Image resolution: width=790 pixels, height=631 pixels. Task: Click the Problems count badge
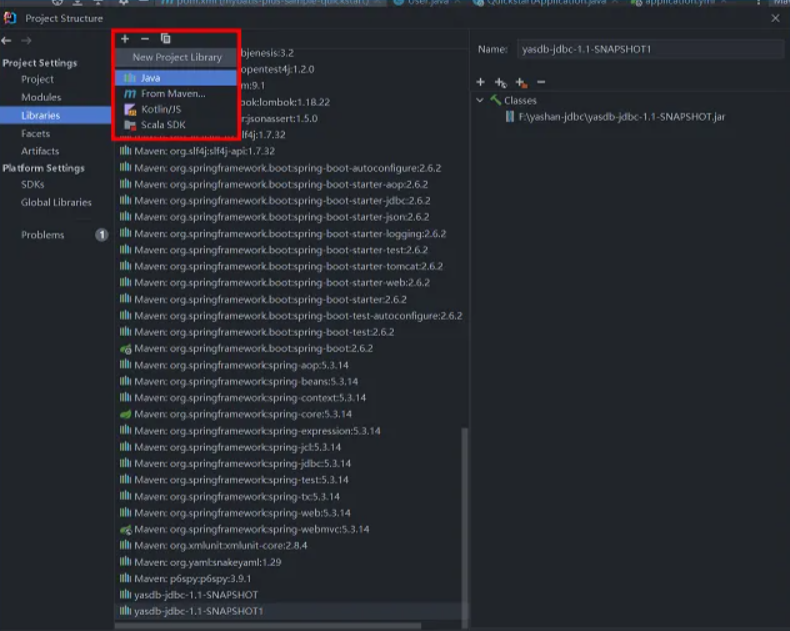pos(102,235)
